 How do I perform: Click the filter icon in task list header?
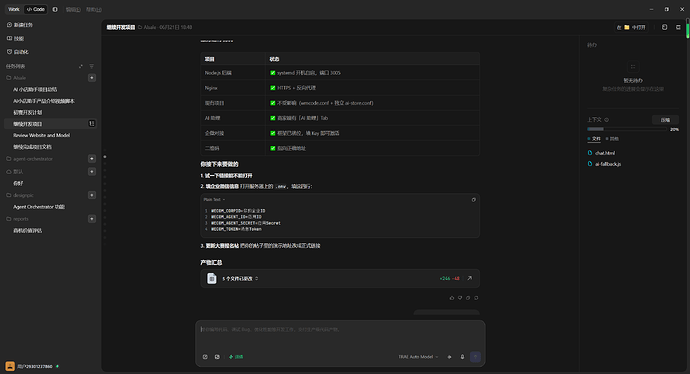point(92,66)
